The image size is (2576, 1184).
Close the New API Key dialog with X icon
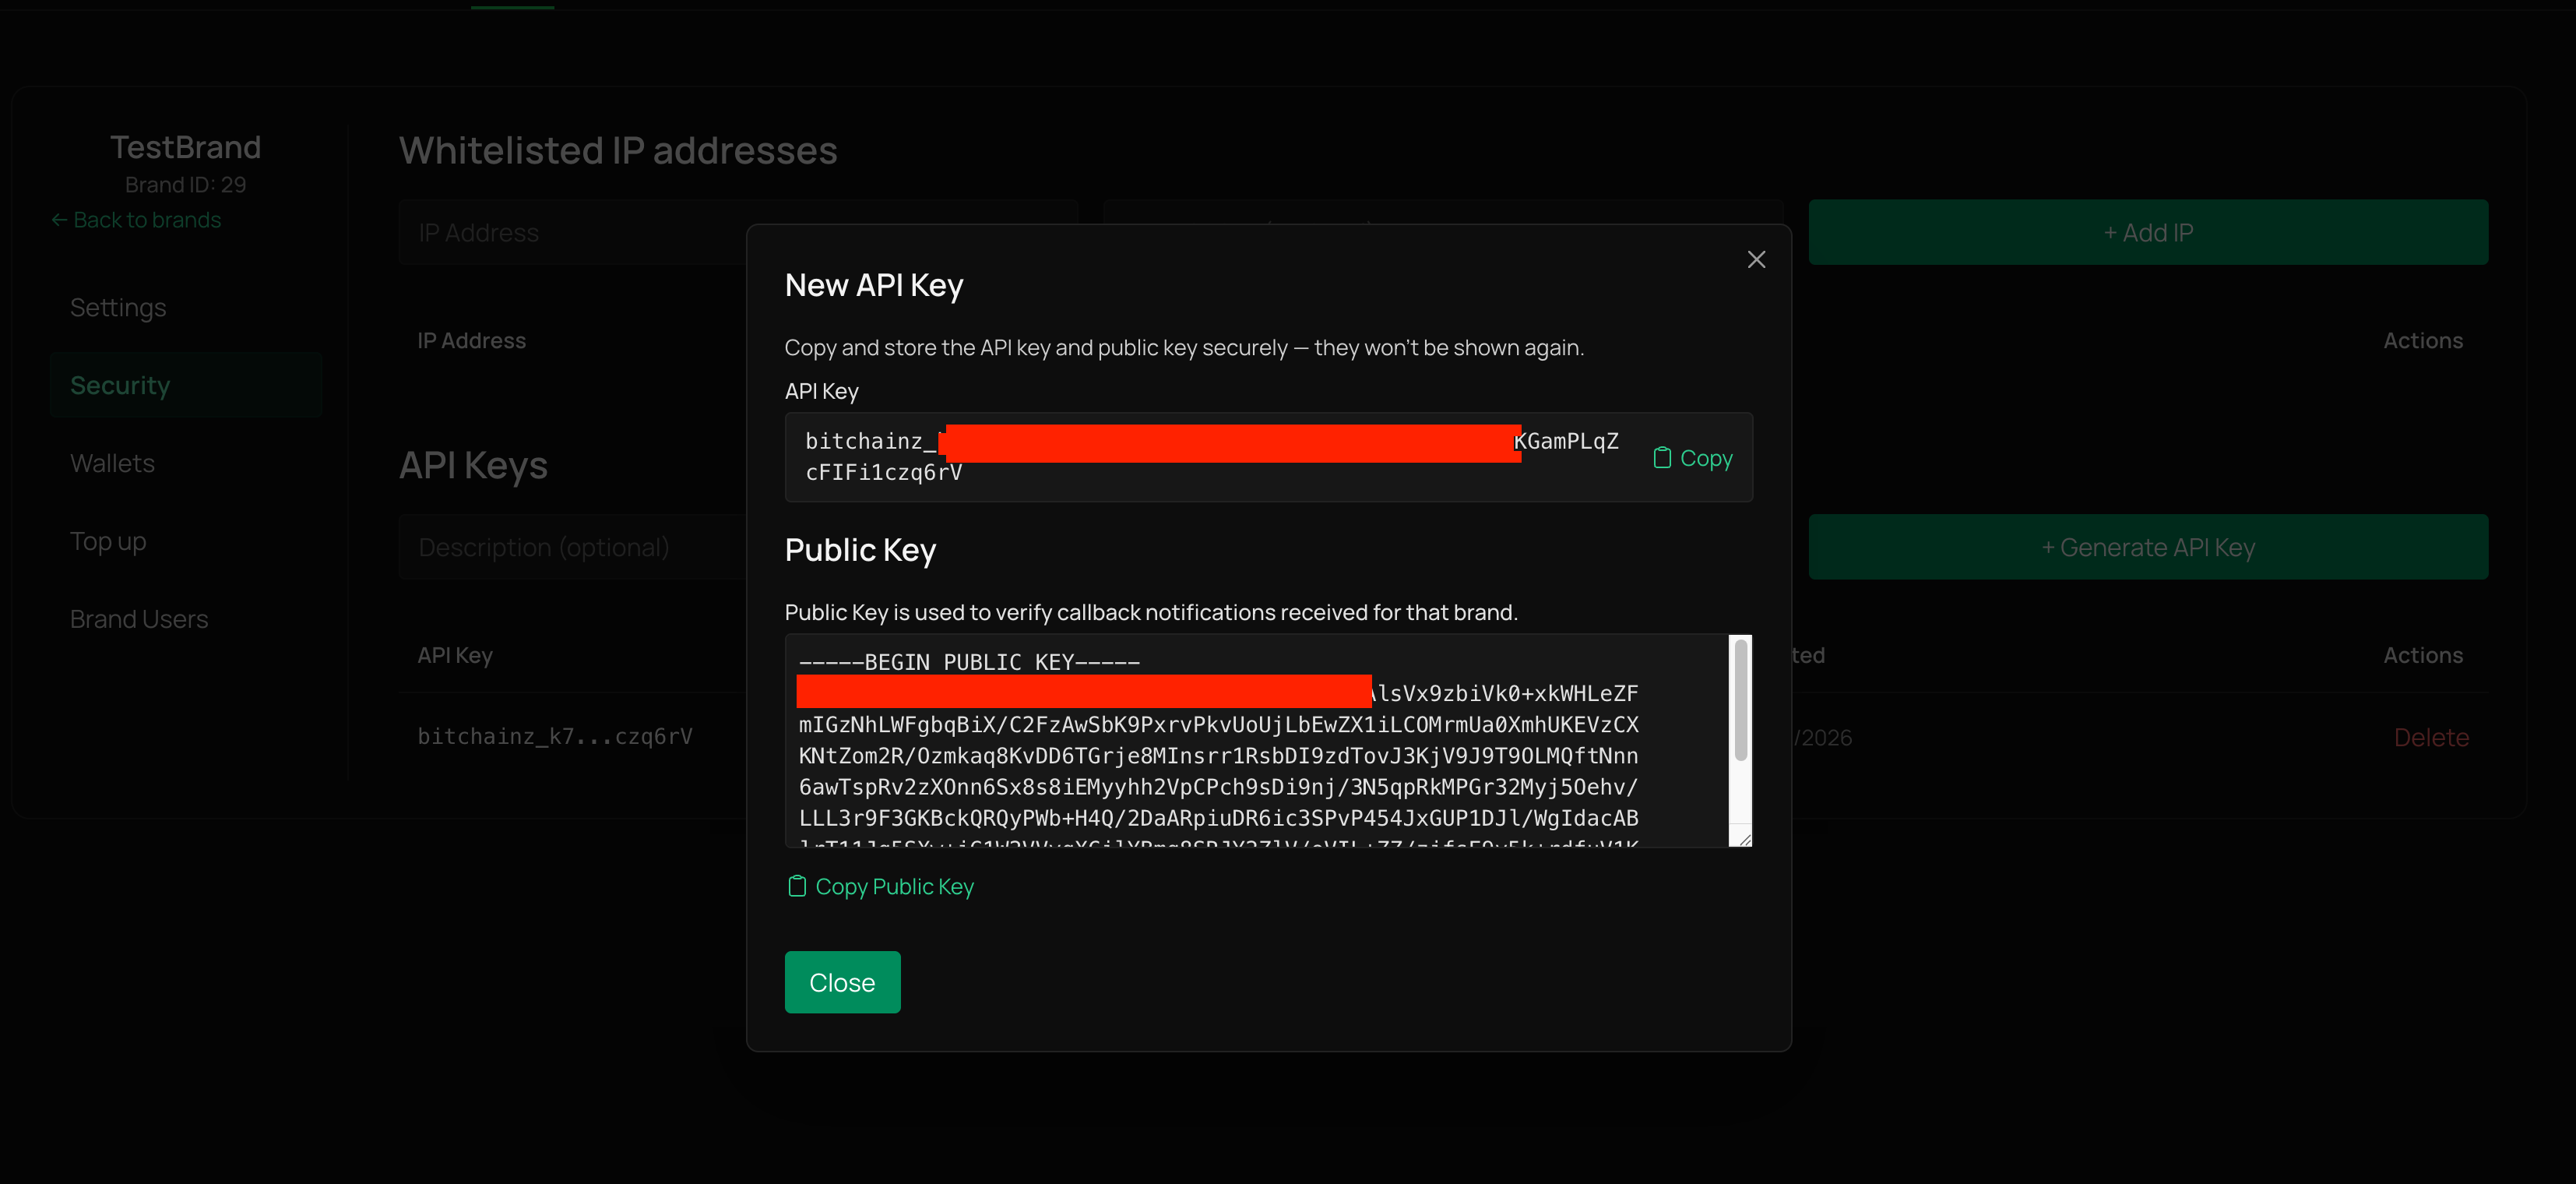point(1756,260)
